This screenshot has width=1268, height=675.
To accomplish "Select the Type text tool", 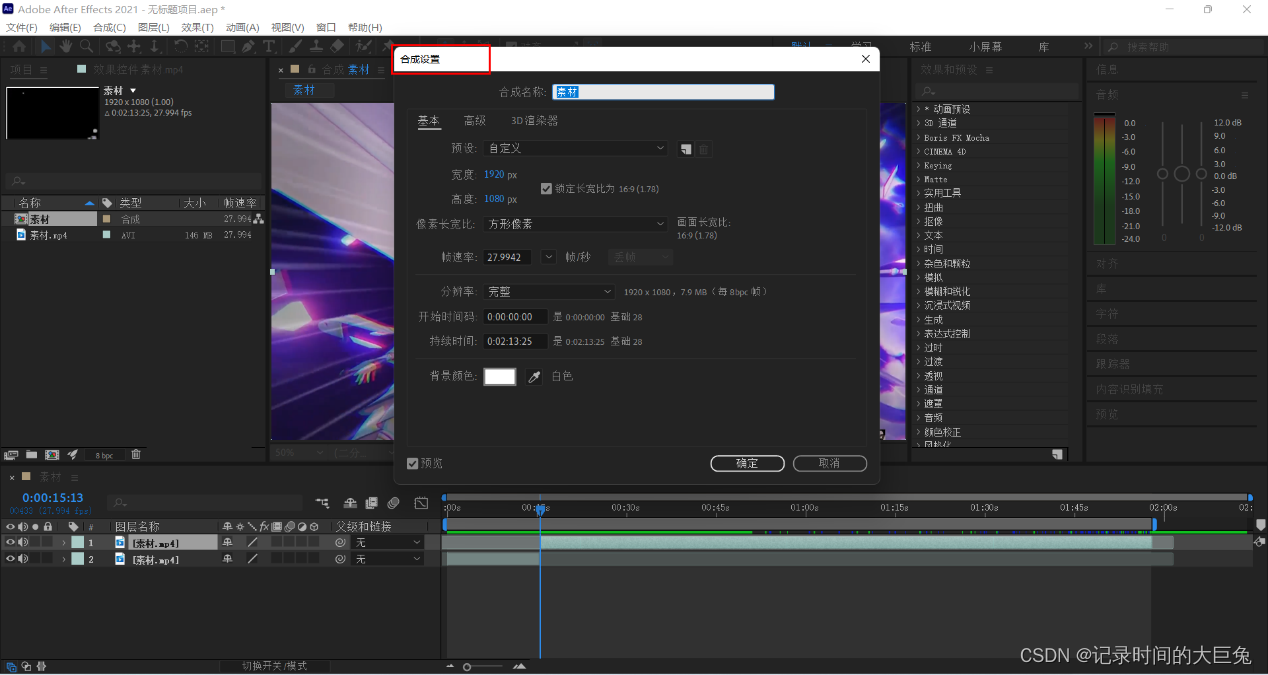I will [x=269, y=46].
